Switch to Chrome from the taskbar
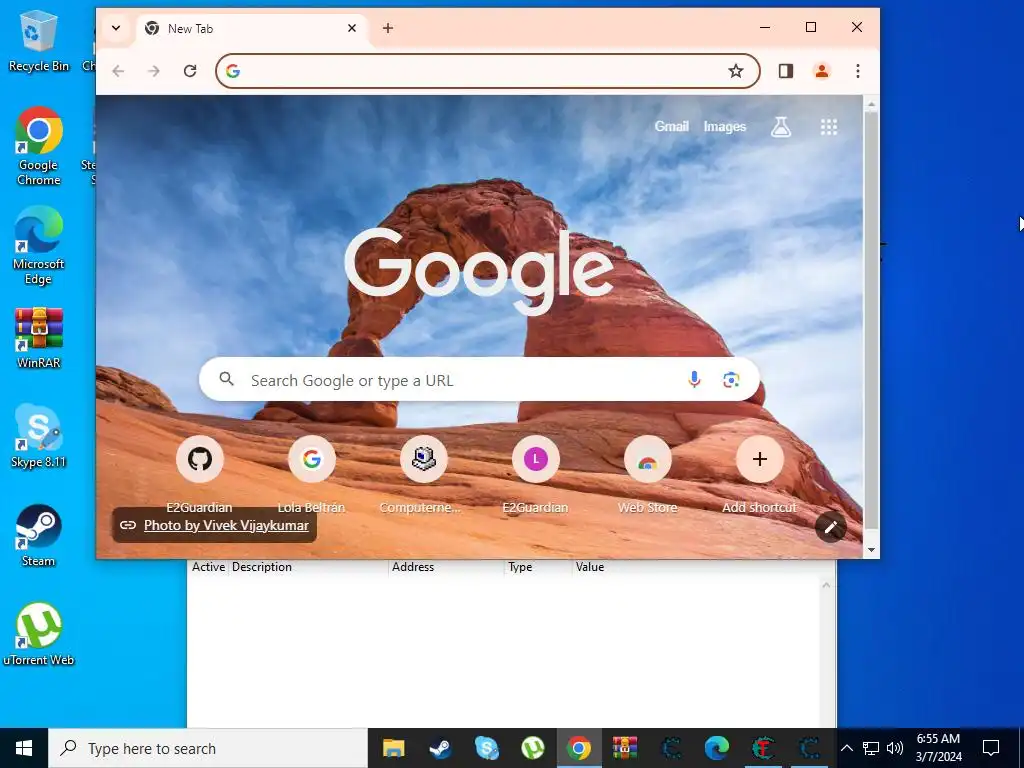The width and height of the screenshot is (1024, 768). point(579,748)
